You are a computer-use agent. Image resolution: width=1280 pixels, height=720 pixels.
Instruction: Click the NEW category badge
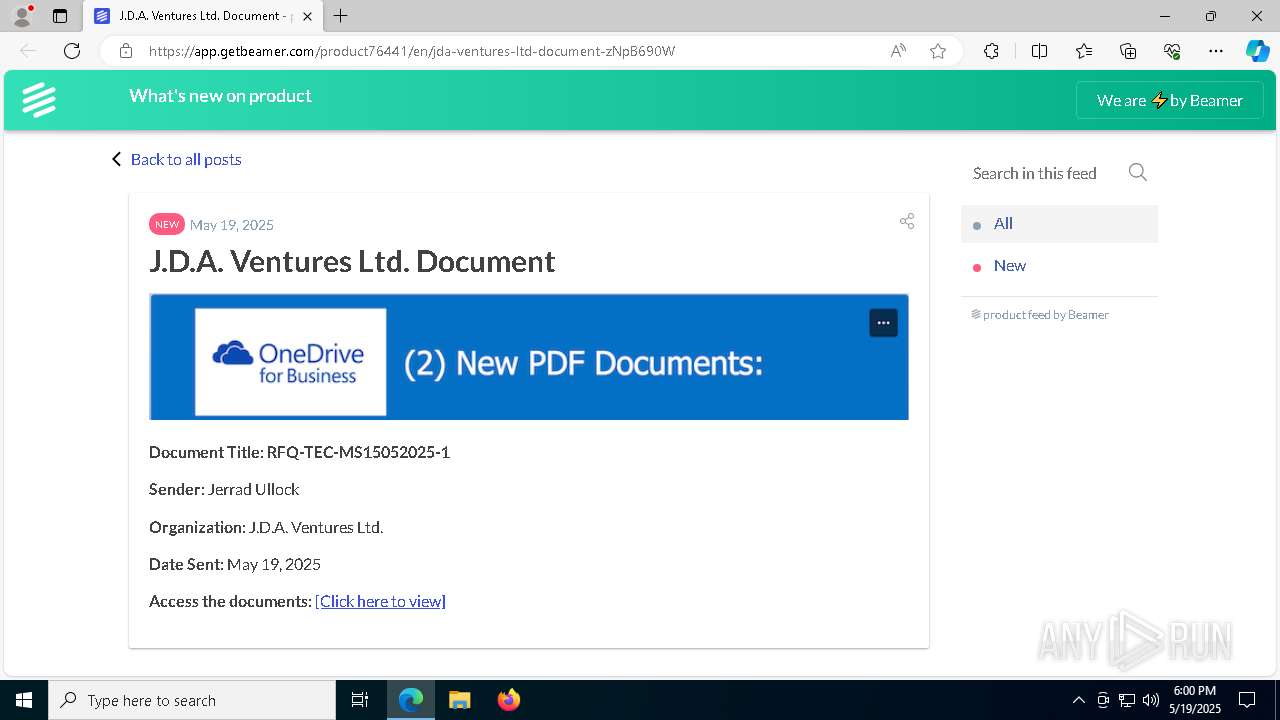167,224
